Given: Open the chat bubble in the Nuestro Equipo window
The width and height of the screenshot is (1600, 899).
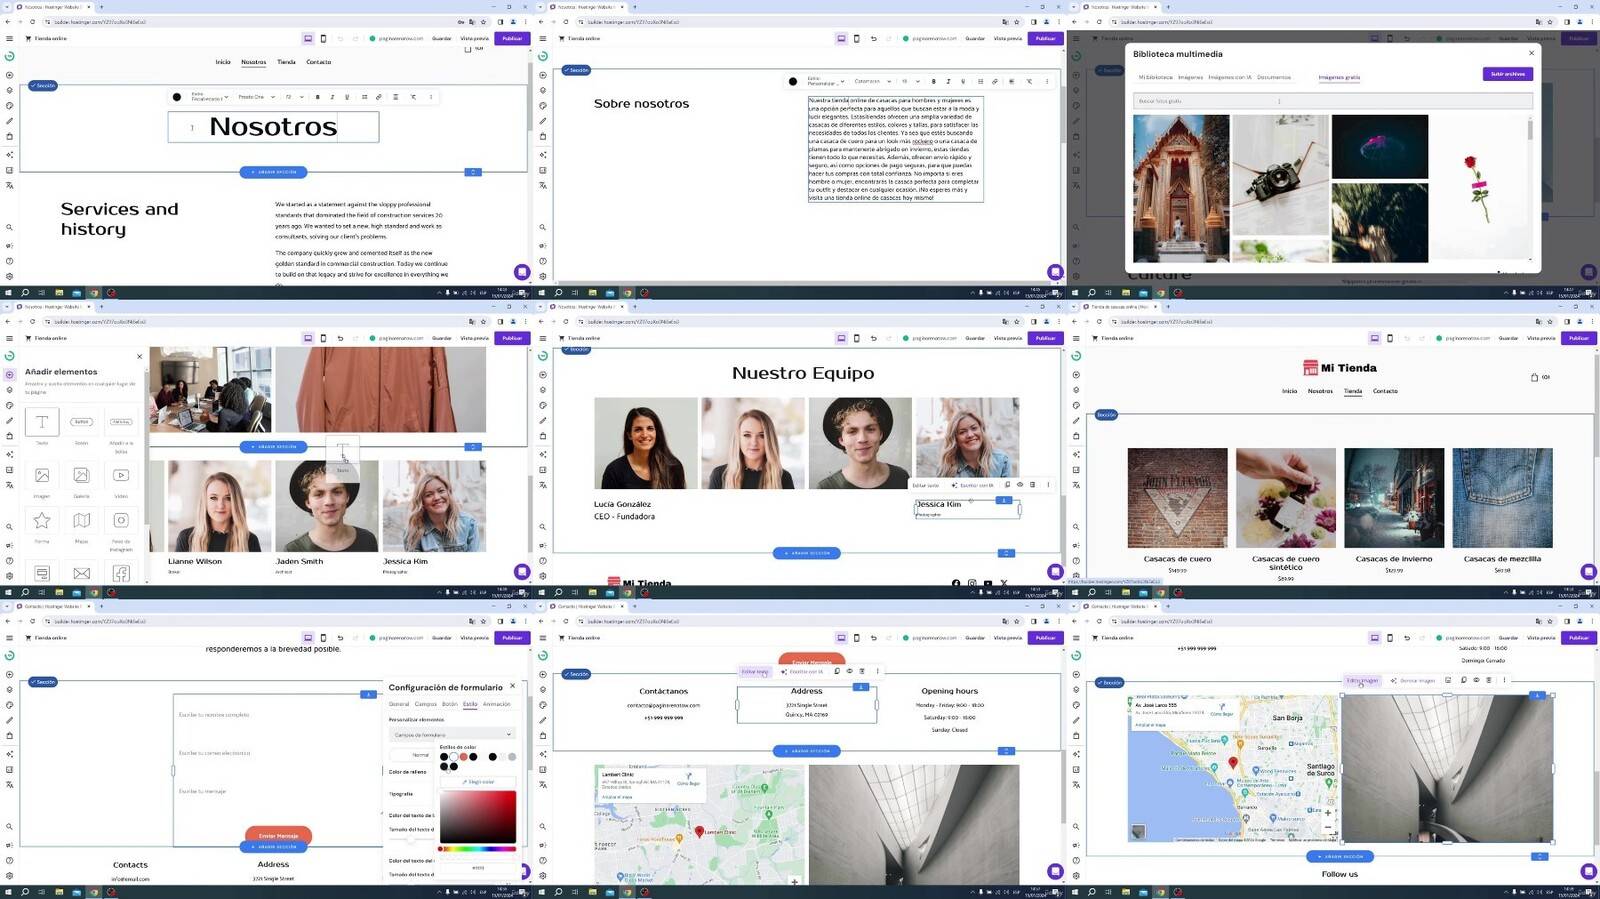Looking at the screenshot, I should [x=1055, y=571].
